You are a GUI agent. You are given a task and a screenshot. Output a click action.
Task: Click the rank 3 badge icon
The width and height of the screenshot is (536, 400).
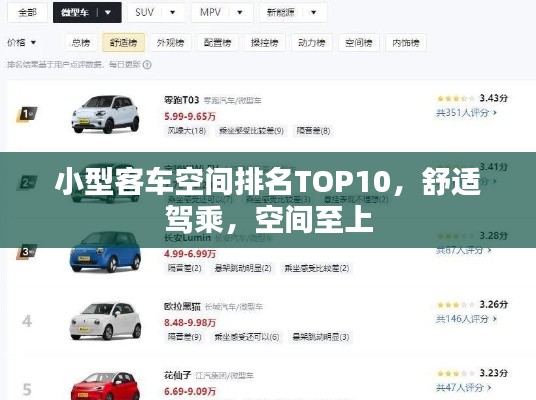pyautogui.click(x=26, y=252)
